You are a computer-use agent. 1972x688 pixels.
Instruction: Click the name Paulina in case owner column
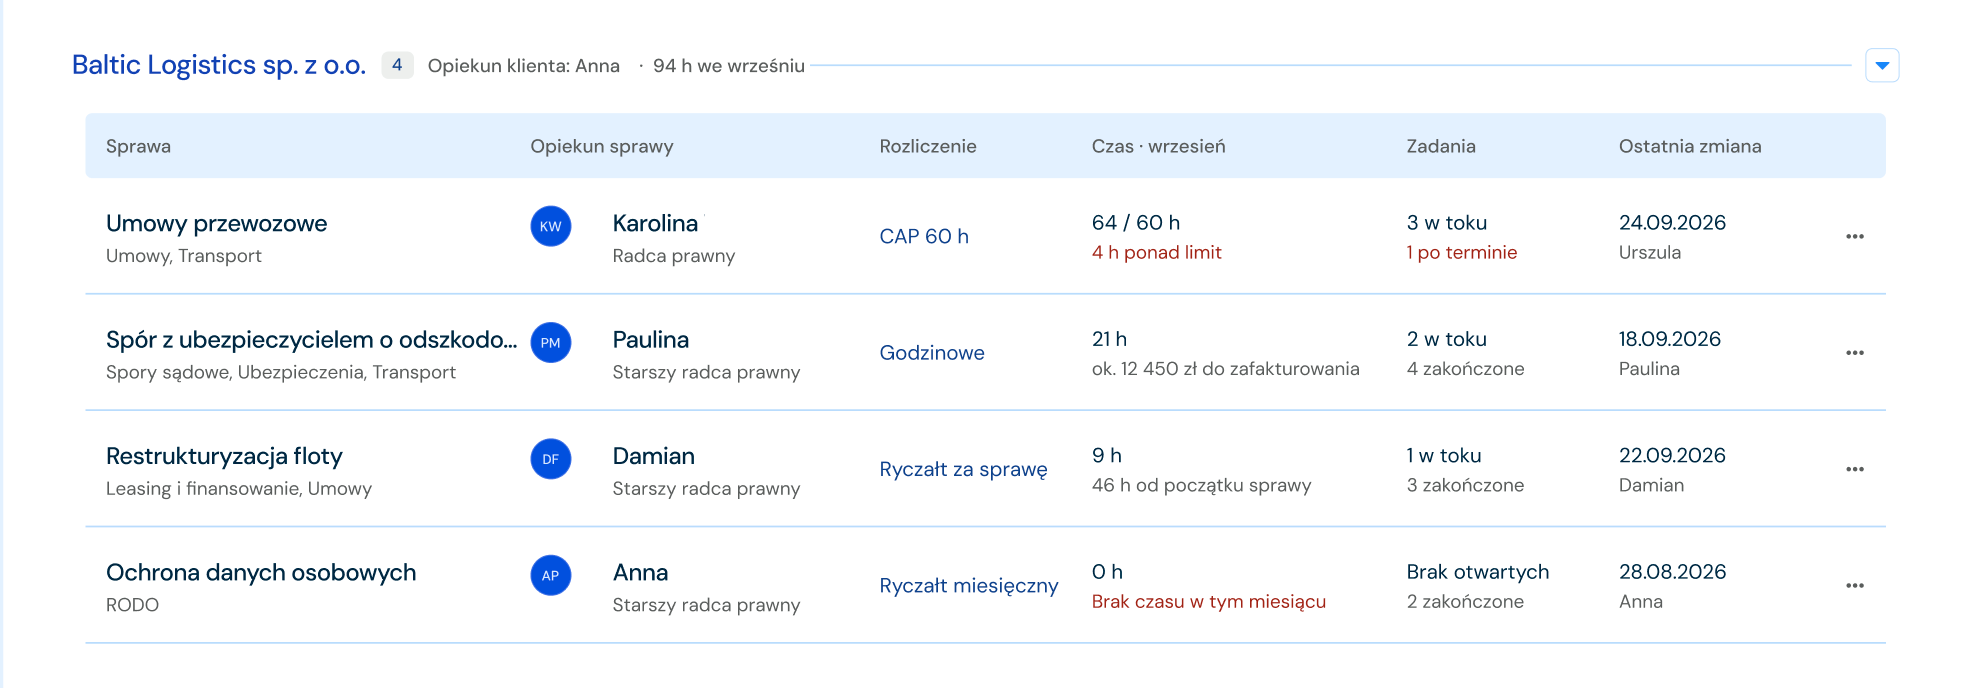tap(651, 340)
